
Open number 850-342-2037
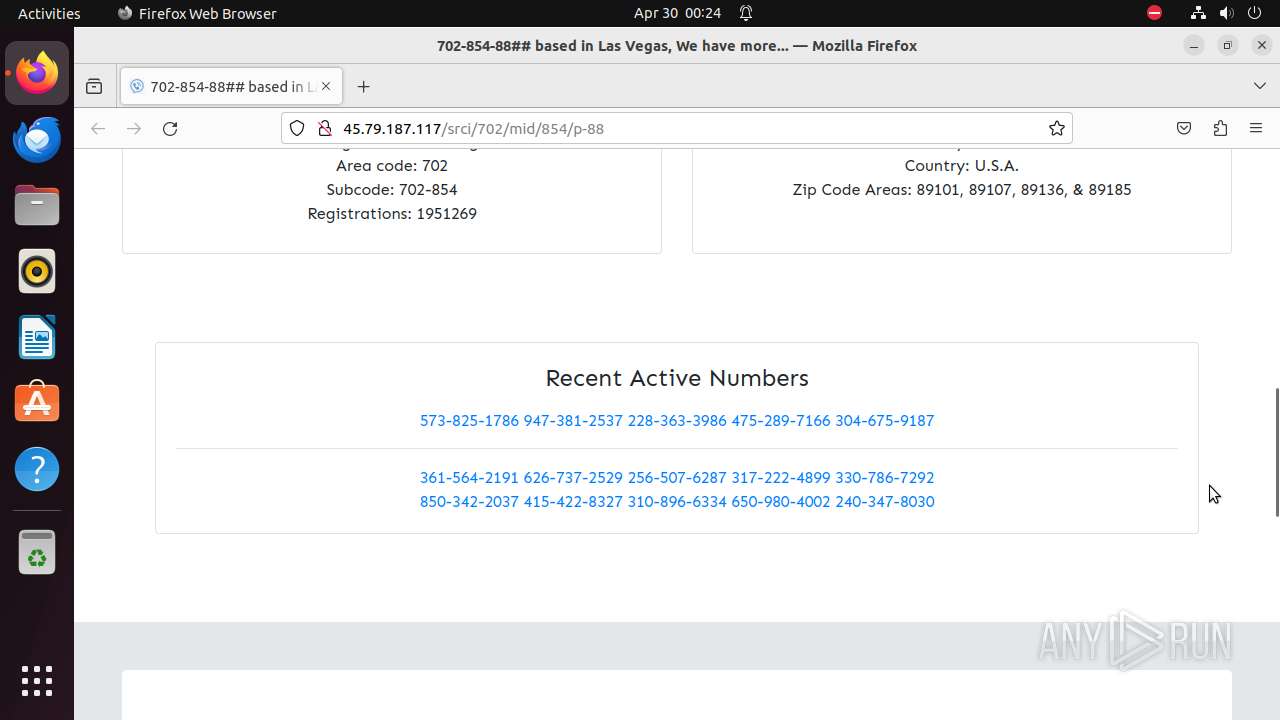point(469,502)
